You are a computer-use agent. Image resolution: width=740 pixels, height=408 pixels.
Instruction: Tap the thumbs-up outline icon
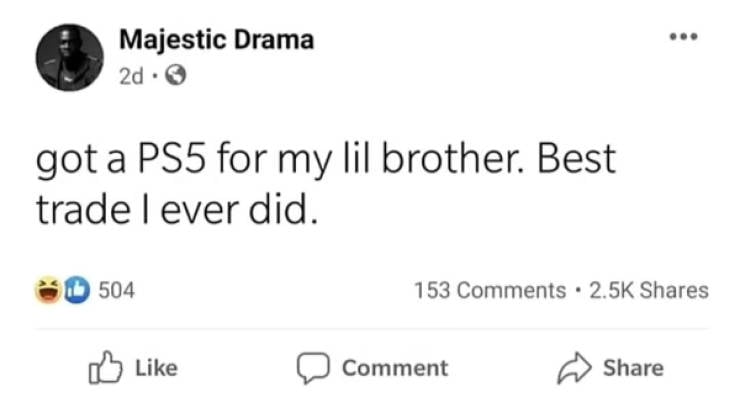(x=104, y=368)
